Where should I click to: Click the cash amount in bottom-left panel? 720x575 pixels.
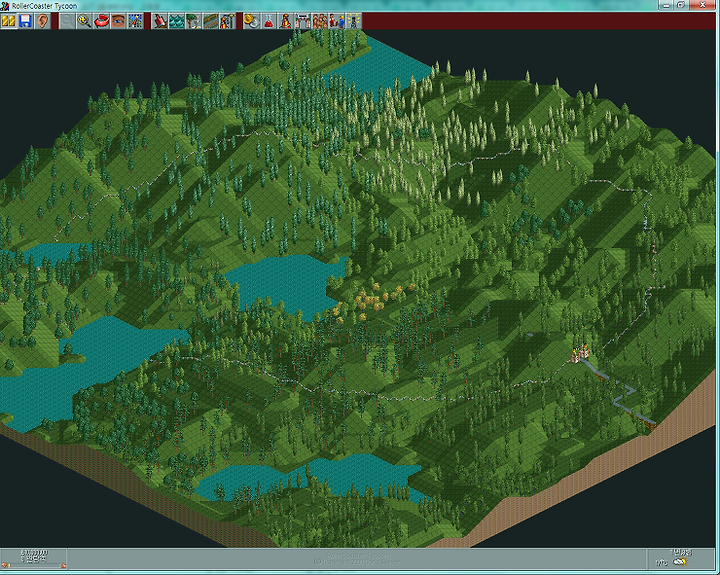coord(34,552)
